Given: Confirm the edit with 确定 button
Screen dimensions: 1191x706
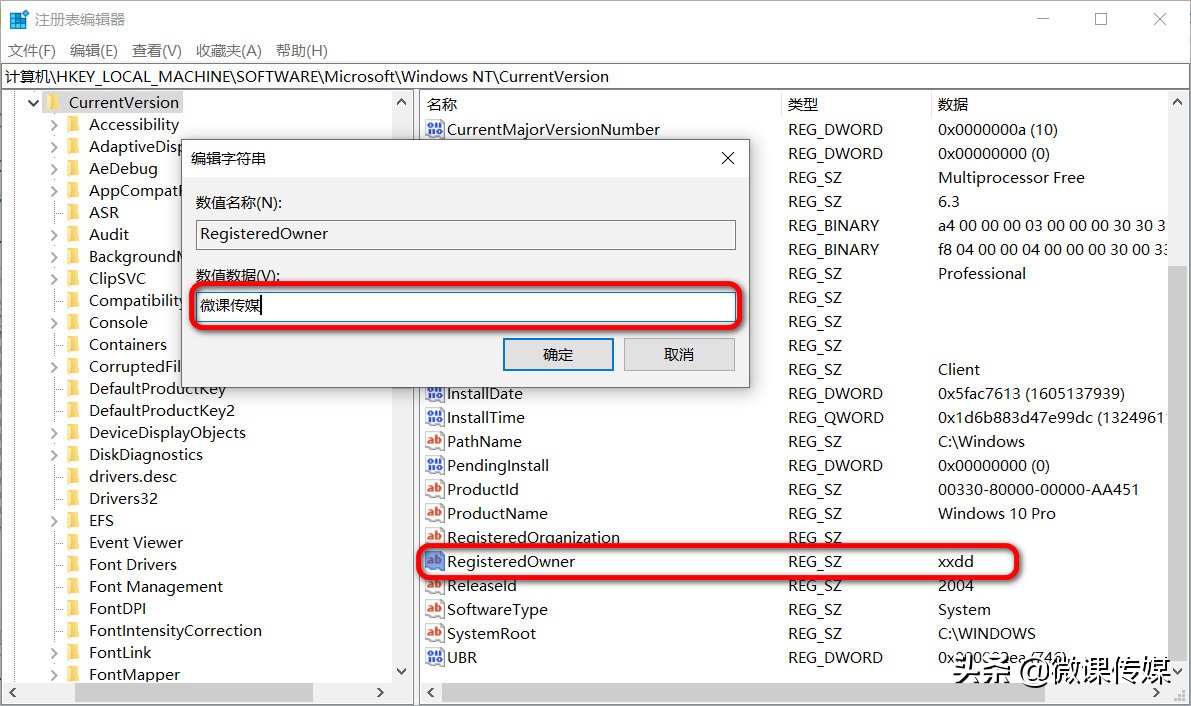Looking at the screenshot, I should tap(558, 354).
